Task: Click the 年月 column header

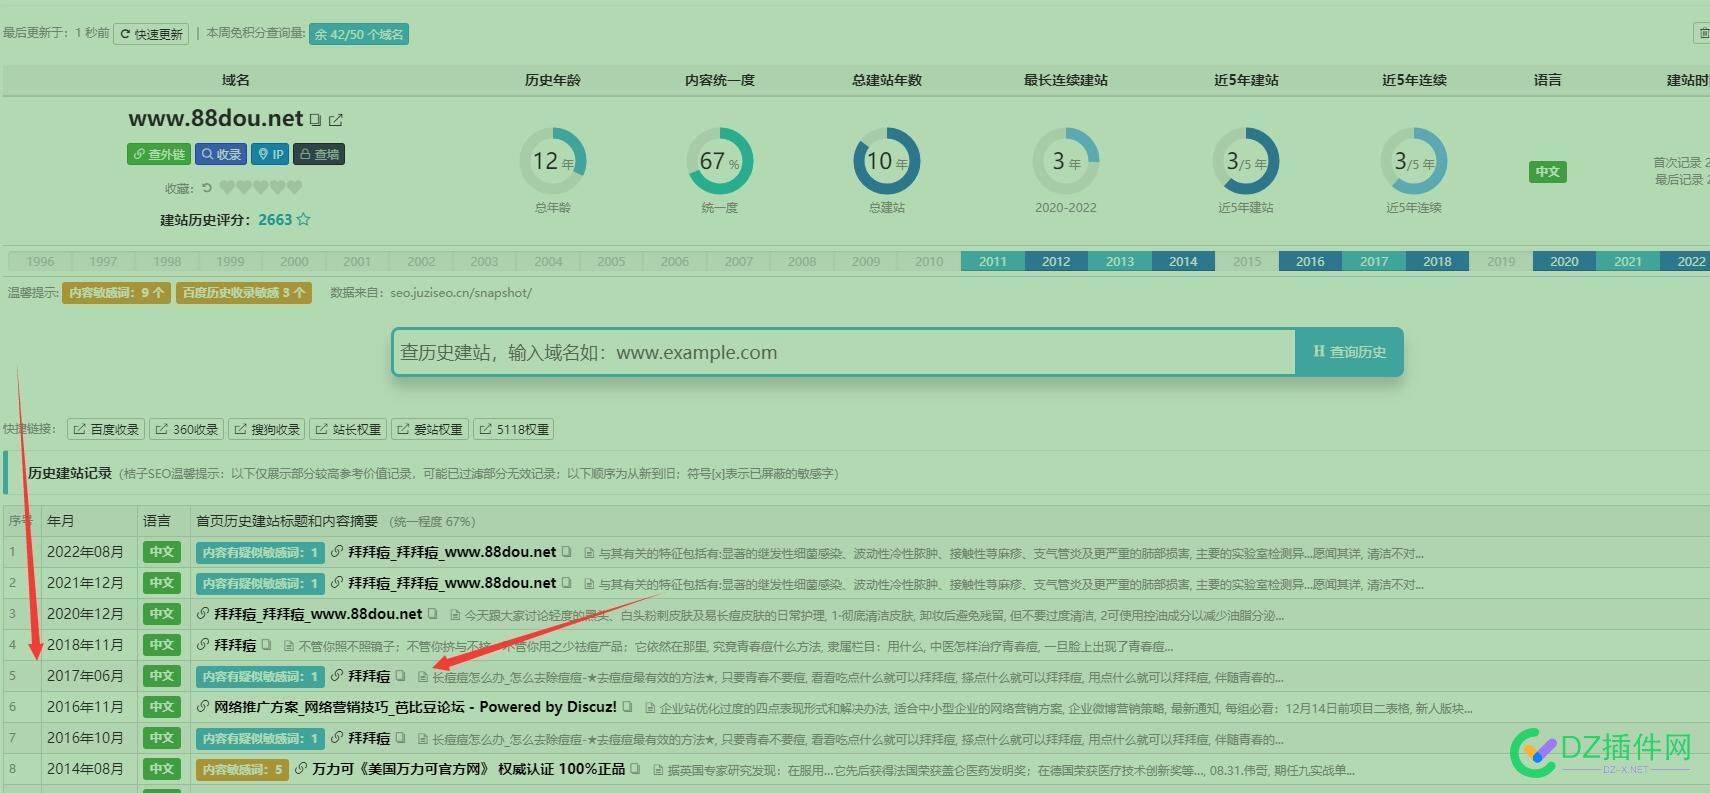Action: click(61, 521)
